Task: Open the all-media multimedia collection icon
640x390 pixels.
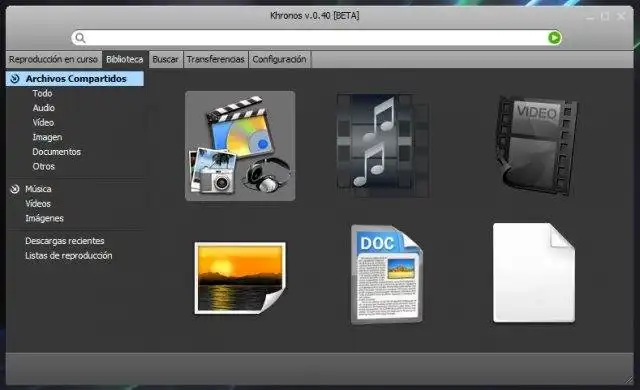Action: (240, 146)
